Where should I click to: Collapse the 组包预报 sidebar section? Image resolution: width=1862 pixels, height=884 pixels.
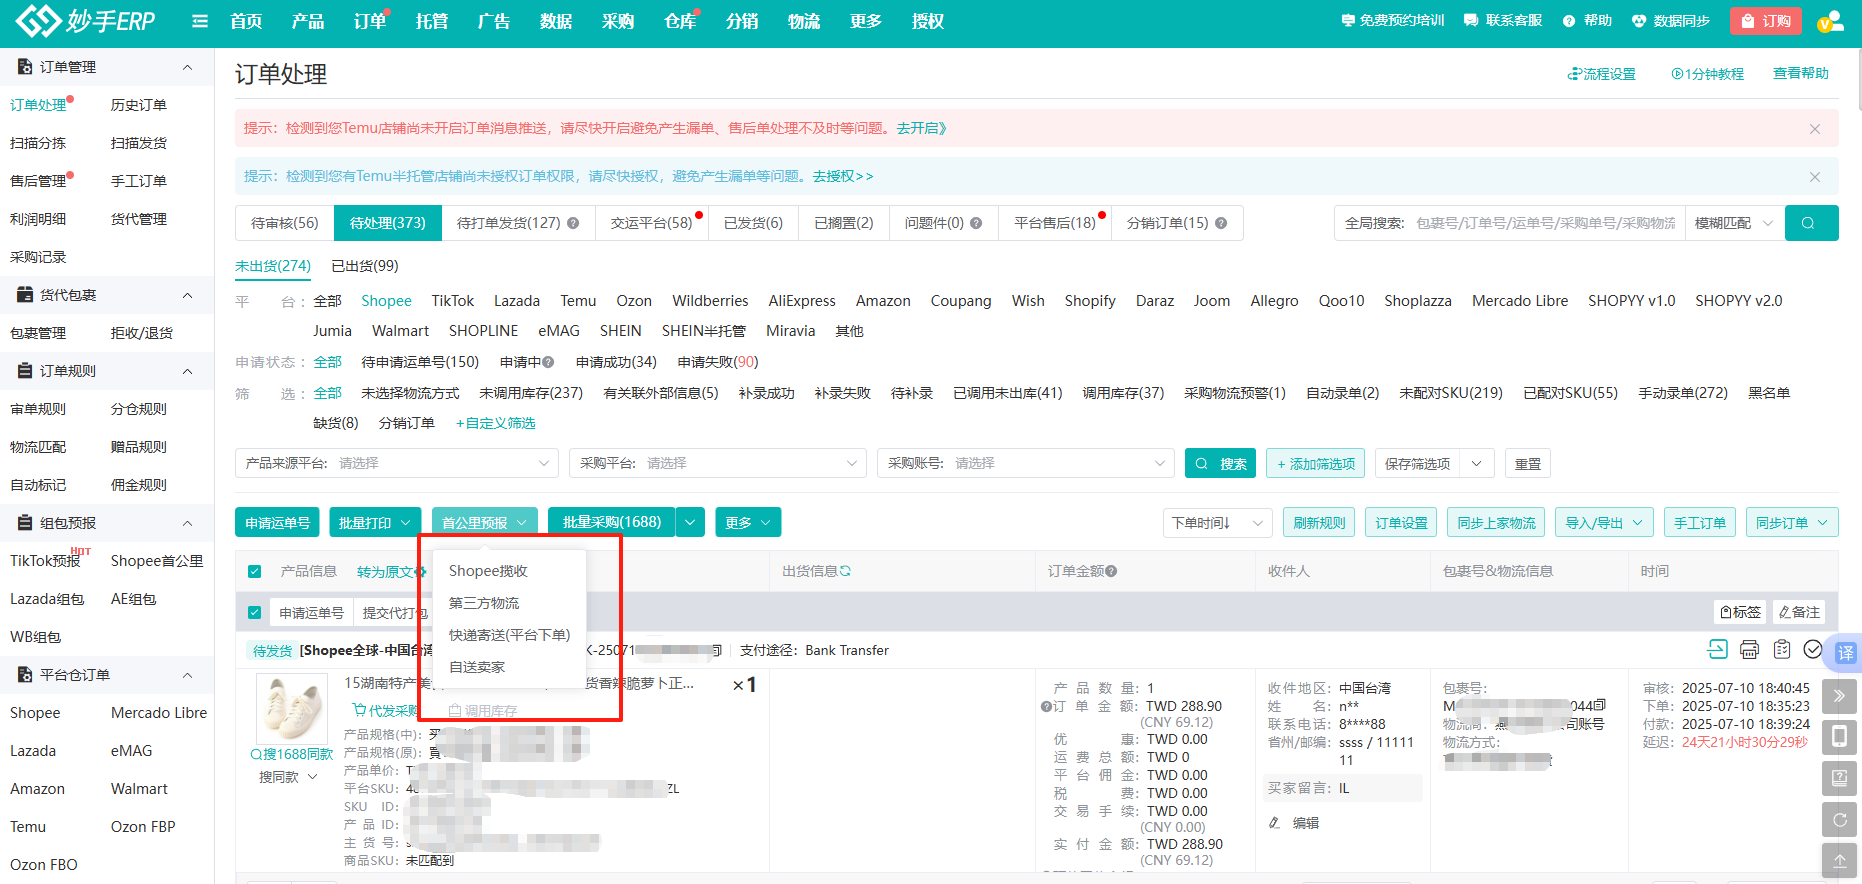click(x=187, y=523)
